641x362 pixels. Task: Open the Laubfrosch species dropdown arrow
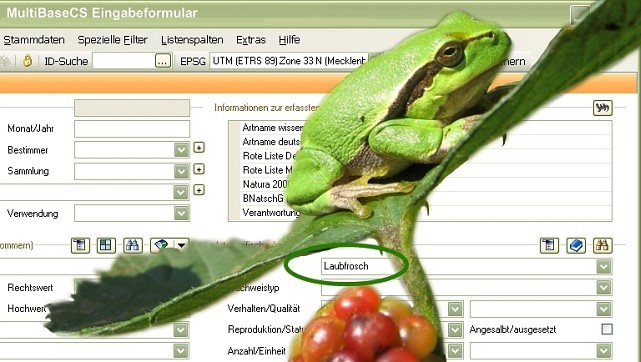click(604, 267)
